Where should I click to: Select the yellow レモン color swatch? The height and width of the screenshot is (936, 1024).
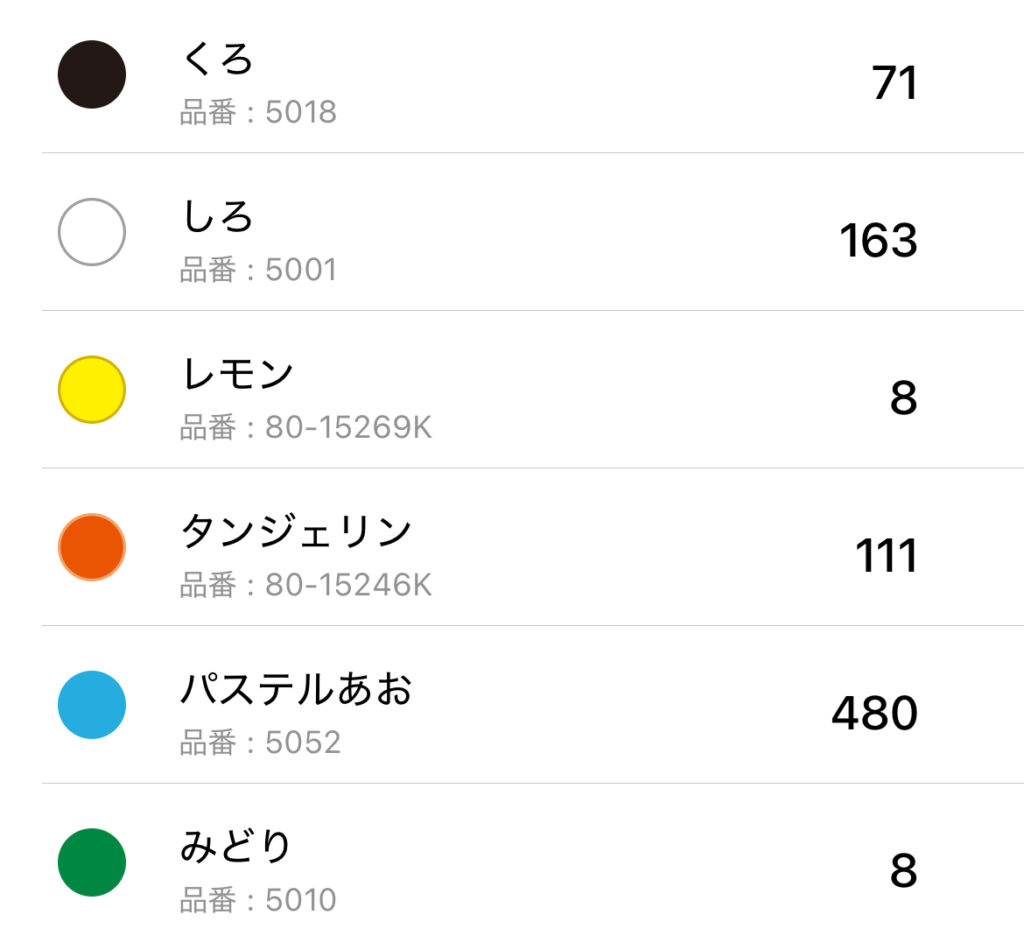click(91, 389)
